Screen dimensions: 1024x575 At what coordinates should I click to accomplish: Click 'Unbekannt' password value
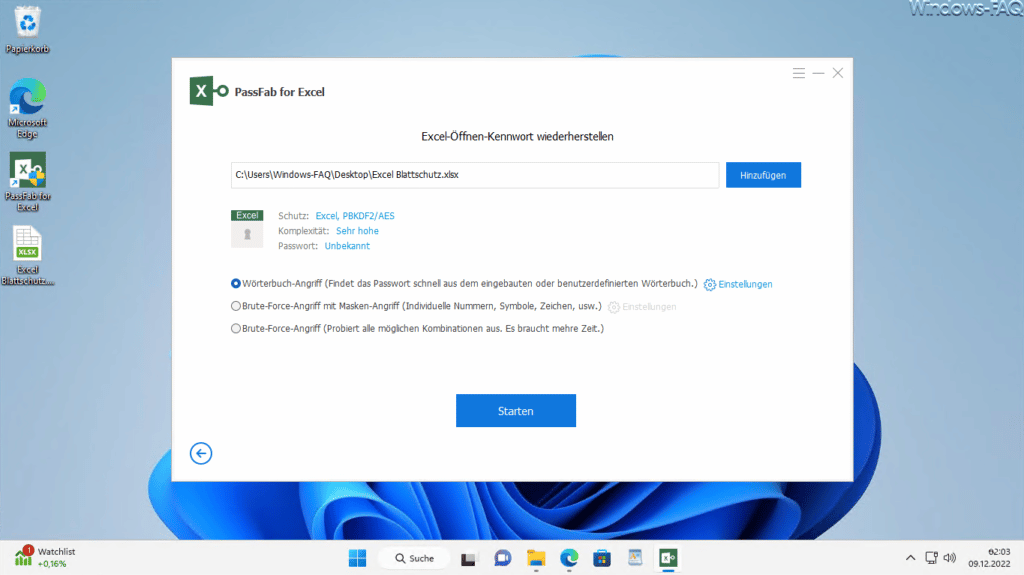pos(347,246)
